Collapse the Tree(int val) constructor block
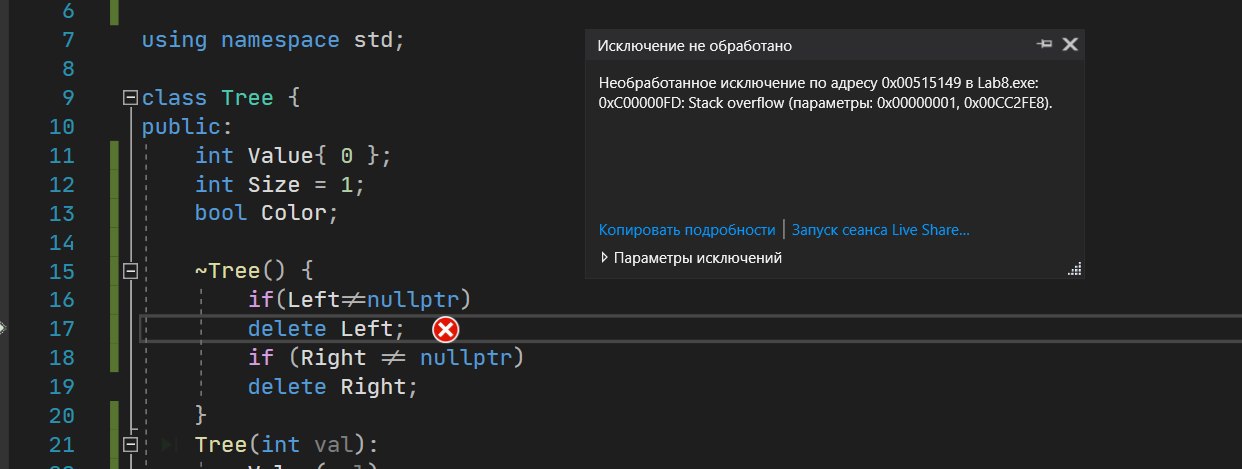This screenshot has height=469, width=1242. pos(128,444)
